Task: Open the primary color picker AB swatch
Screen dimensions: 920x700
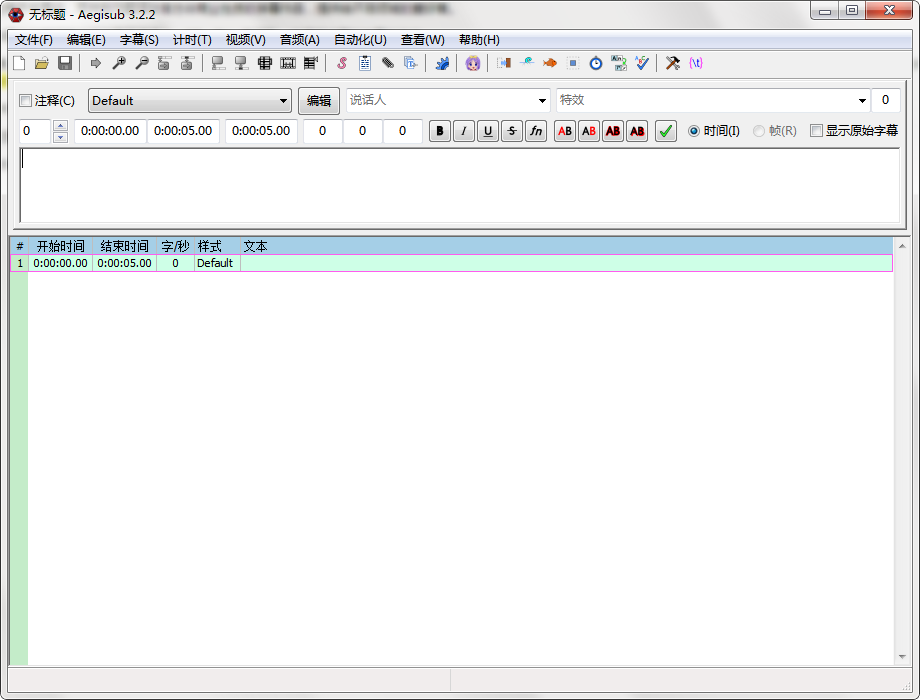Action: [x=564, y=130]
